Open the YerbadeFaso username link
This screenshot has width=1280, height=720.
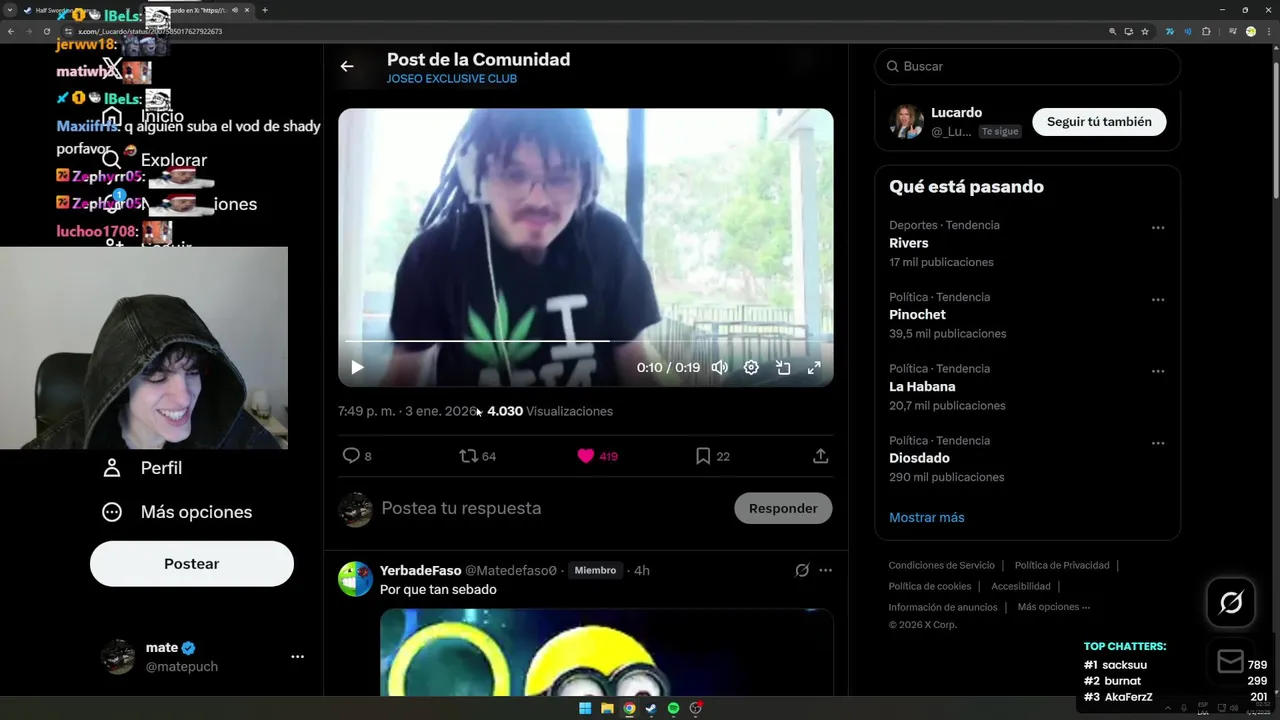tap(420, 570)
